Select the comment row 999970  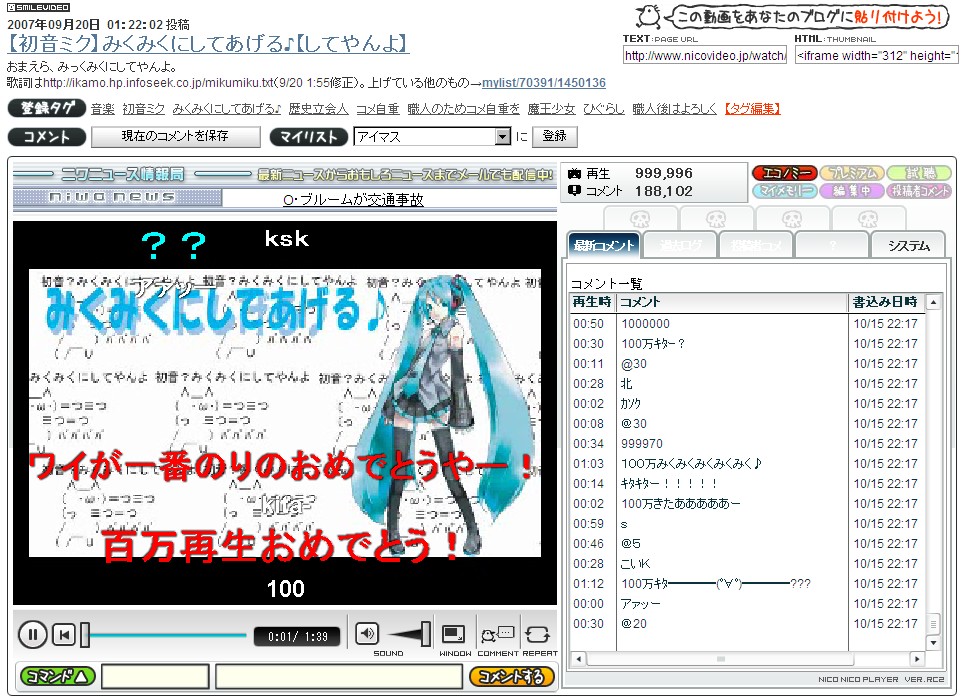click(747, 443)
